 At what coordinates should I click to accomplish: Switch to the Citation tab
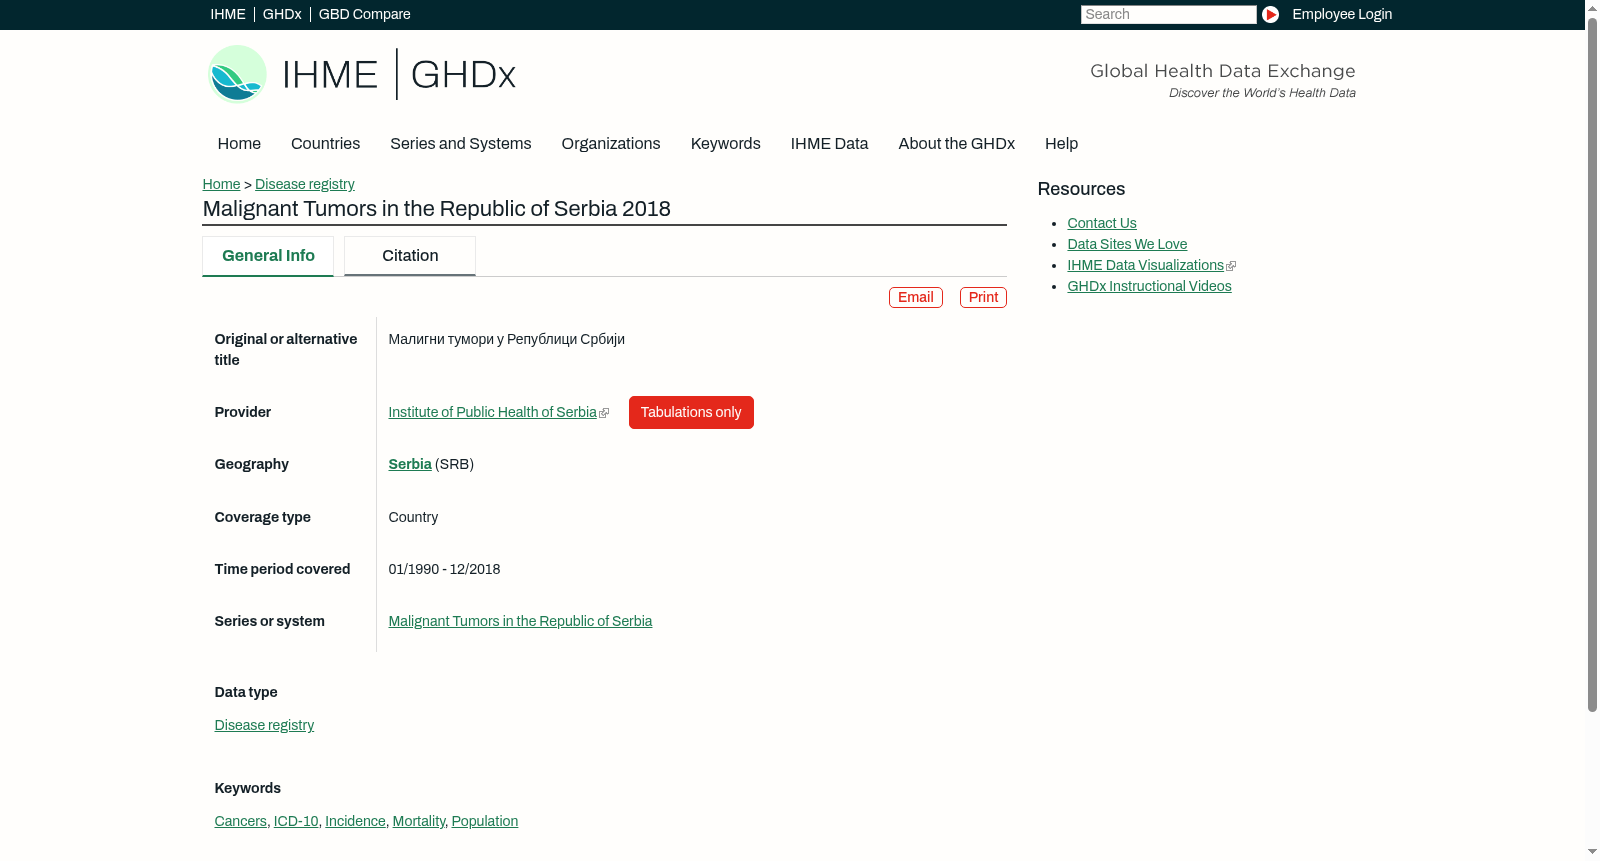[x=410, y=256]
